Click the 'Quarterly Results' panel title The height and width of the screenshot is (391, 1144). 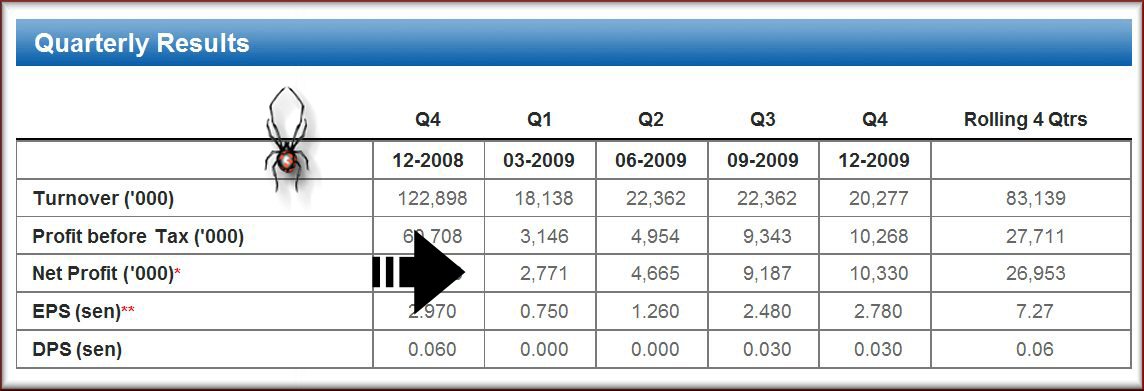(142, 43)
